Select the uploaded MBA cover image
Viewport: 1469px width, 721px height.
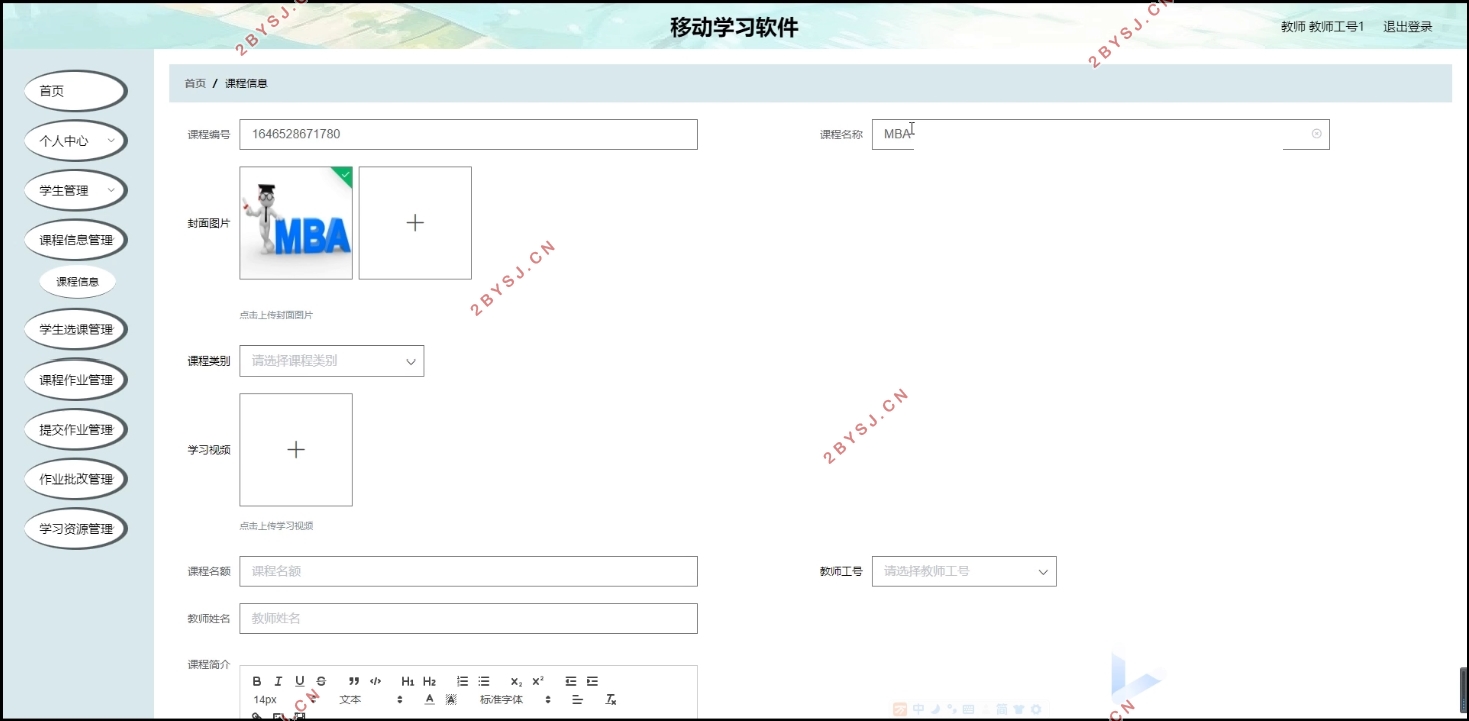[x=296, y=223]
